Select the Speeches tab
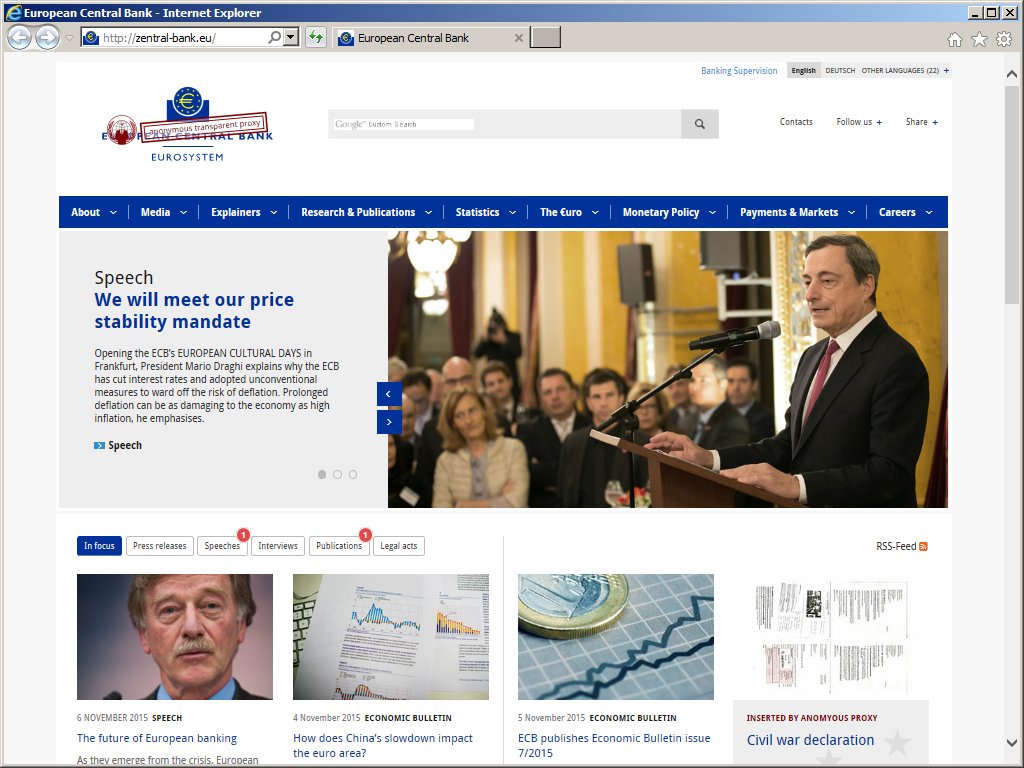1024x768 pixels. coord(222,546)
